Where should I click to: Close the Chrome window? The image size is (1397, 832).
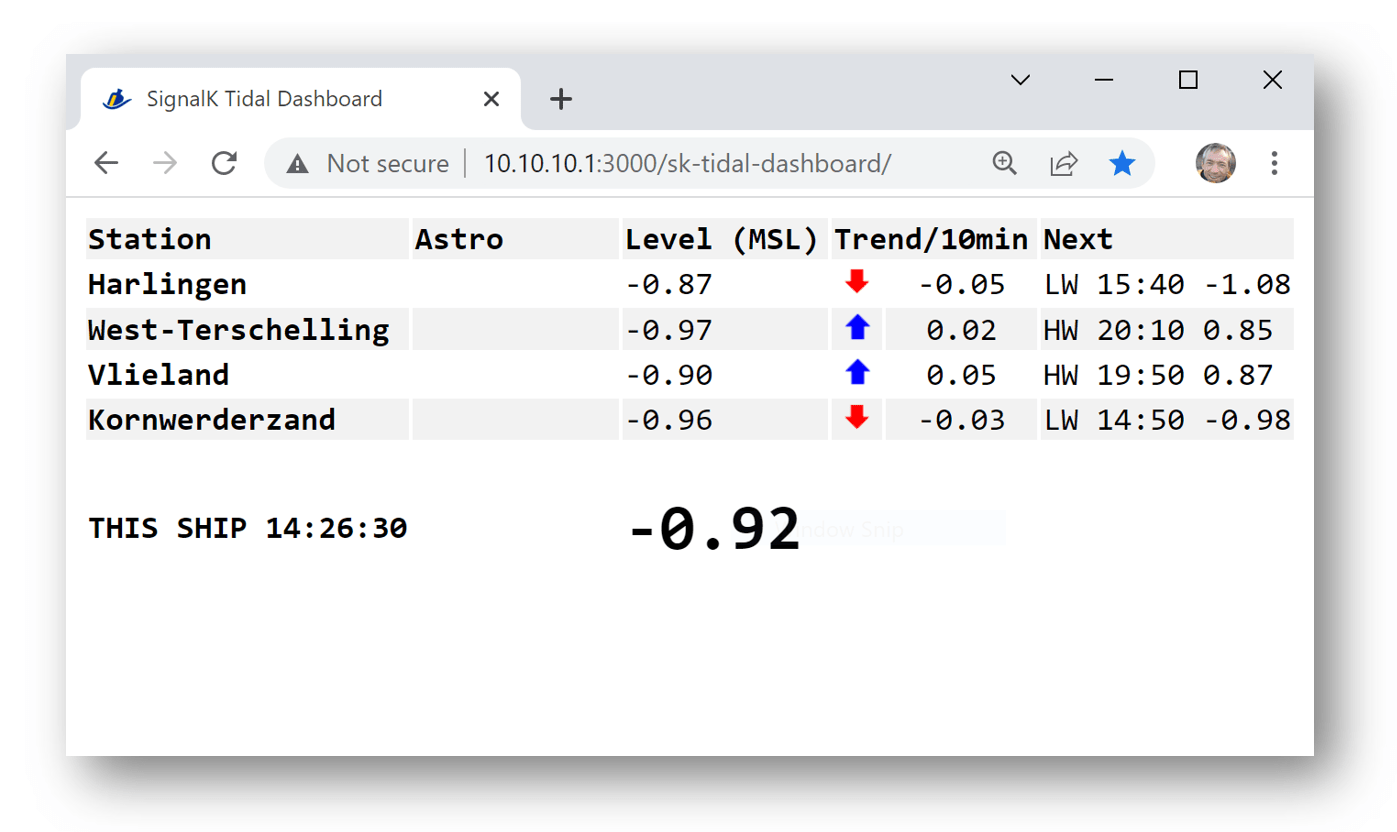click(x=1272, y=80)
